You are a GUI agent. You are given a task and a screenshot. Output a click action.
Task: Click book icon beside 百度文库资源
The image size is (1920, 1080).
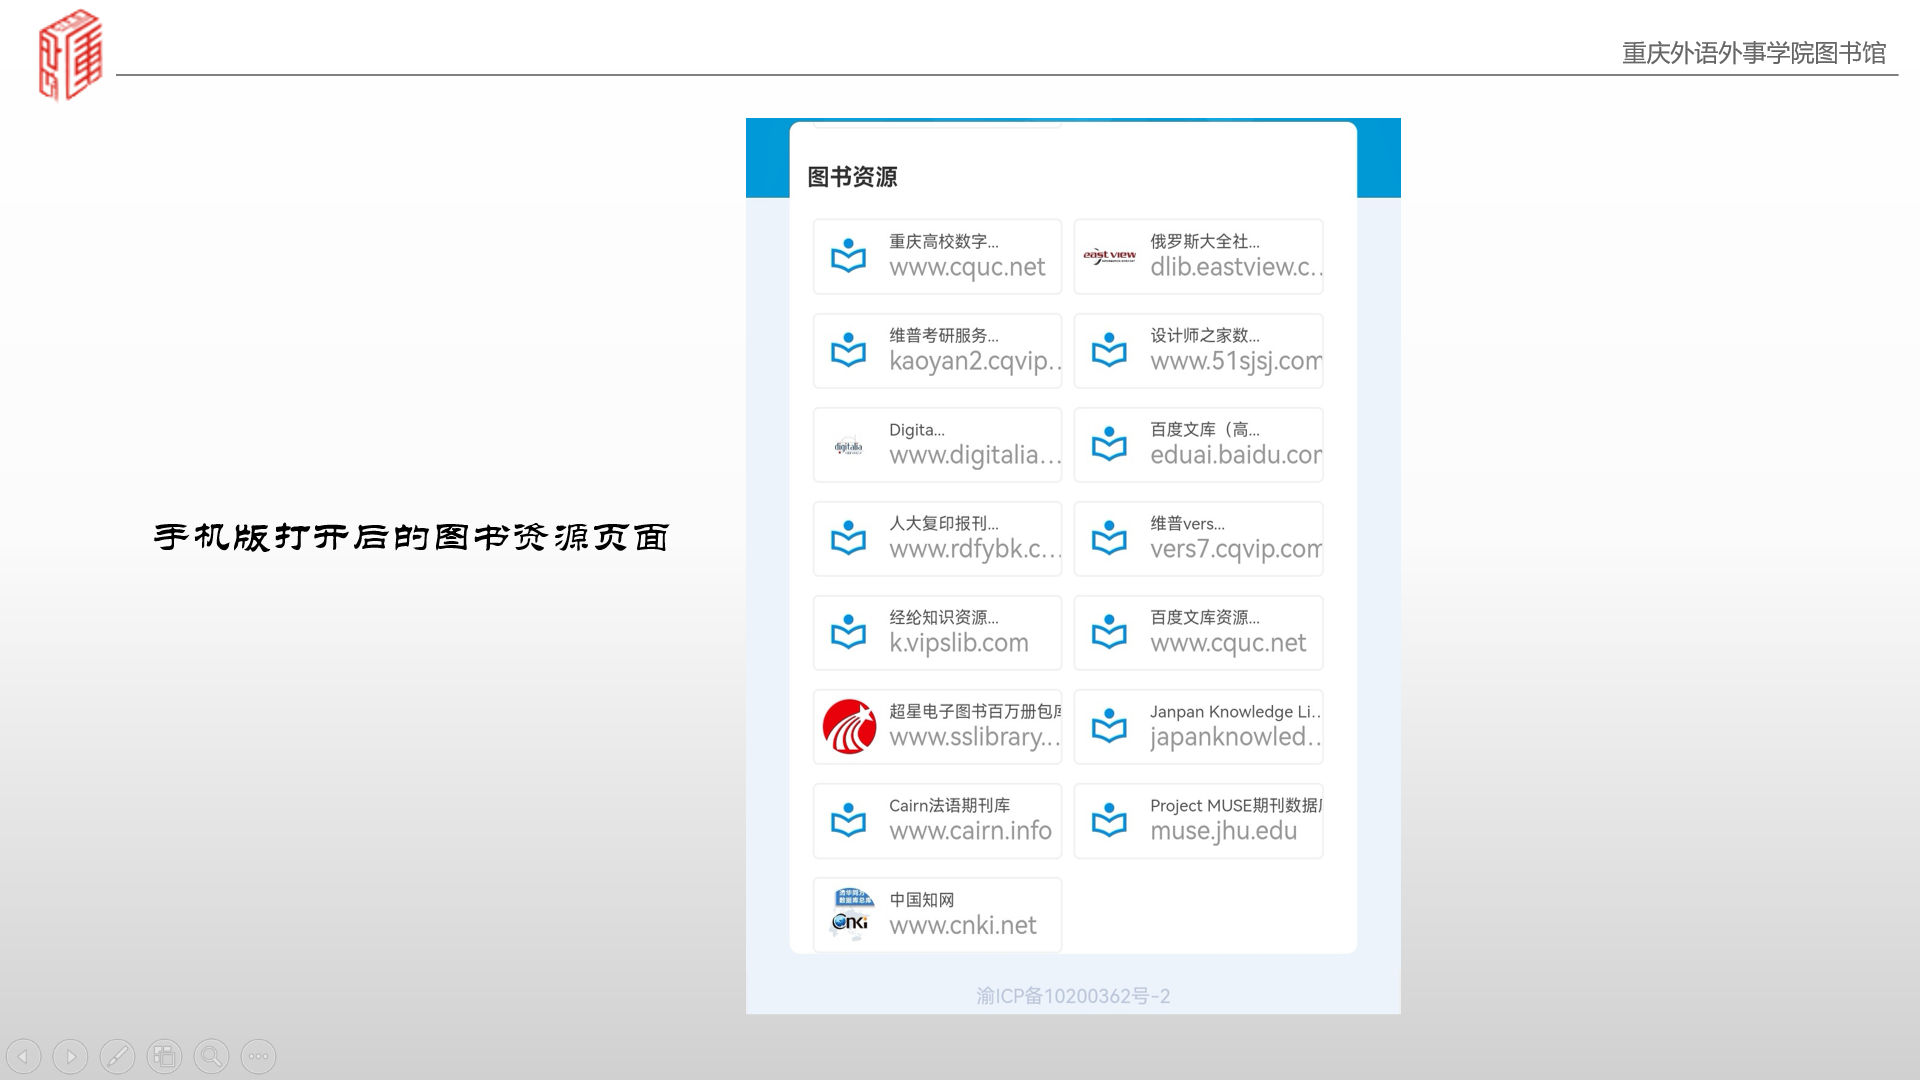tap(1109, 632)
